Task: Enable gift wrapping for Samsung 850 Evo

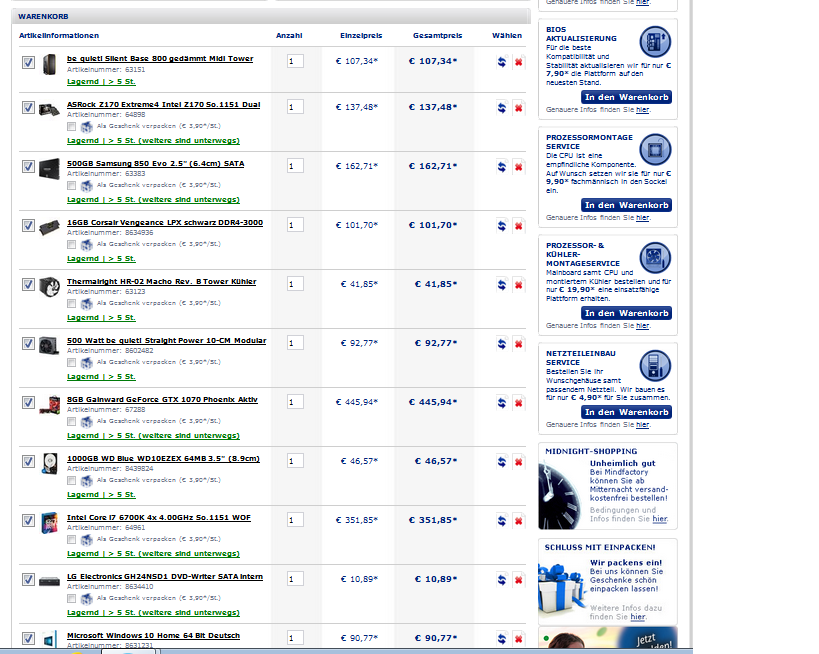Action: pyautogui.click(x=72, y=185)
